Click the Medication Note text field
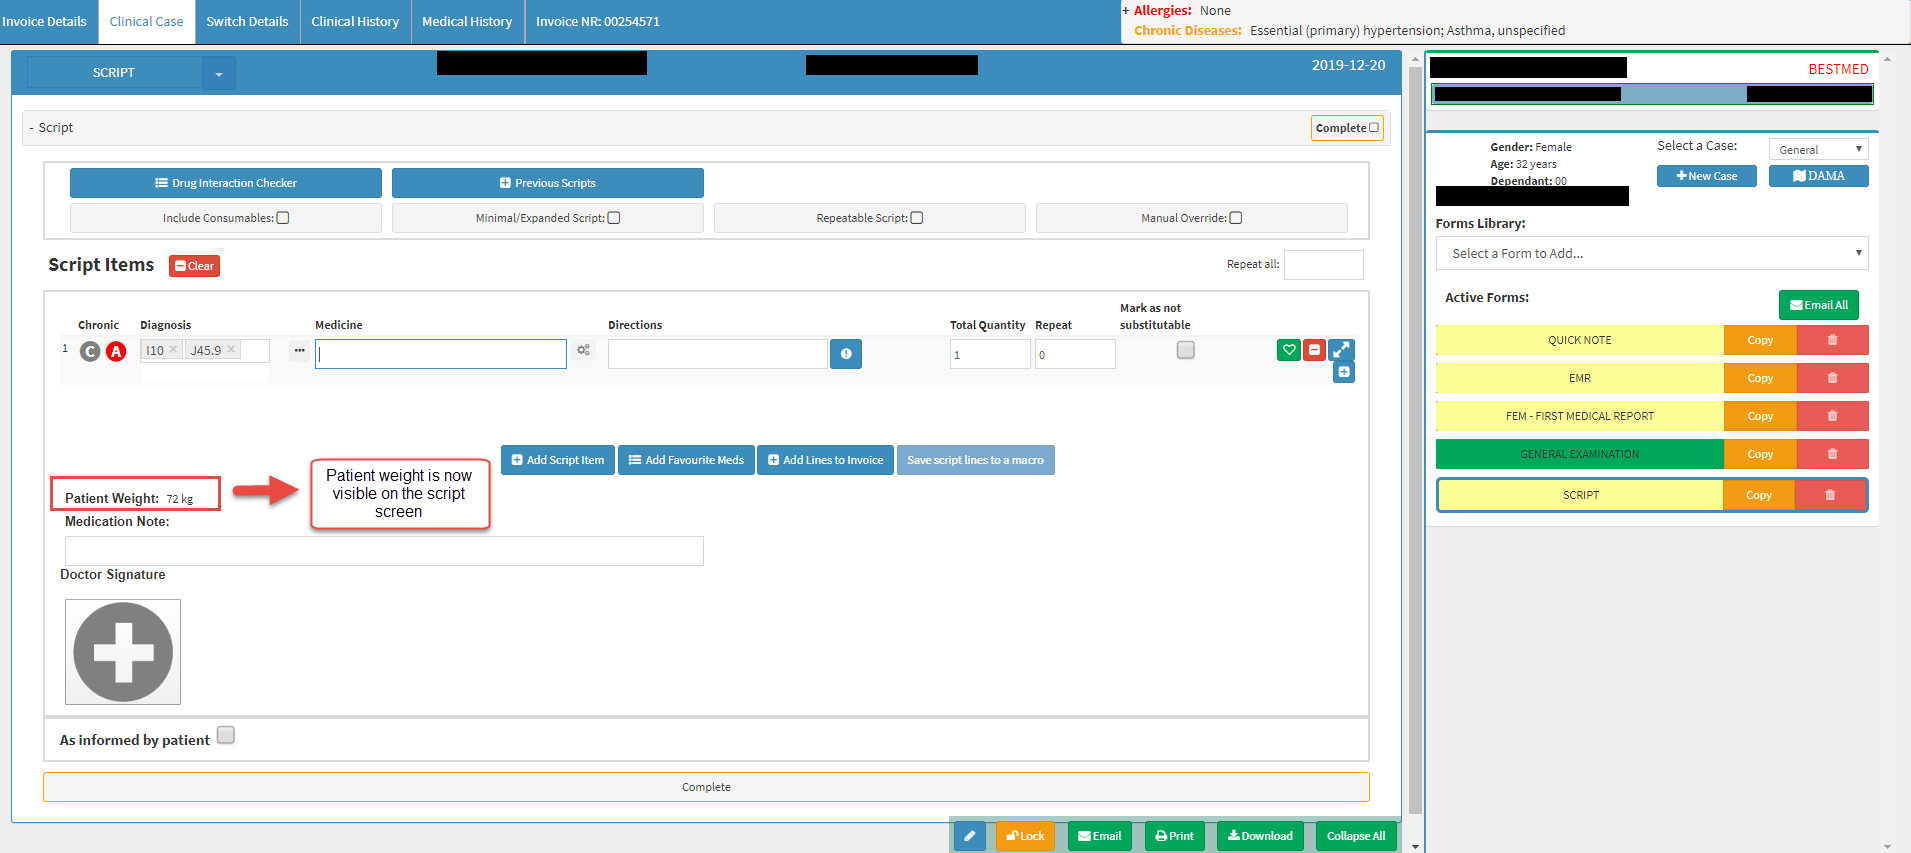The width and height of the screenshot is (1911, 853). (x=384, y=551)
